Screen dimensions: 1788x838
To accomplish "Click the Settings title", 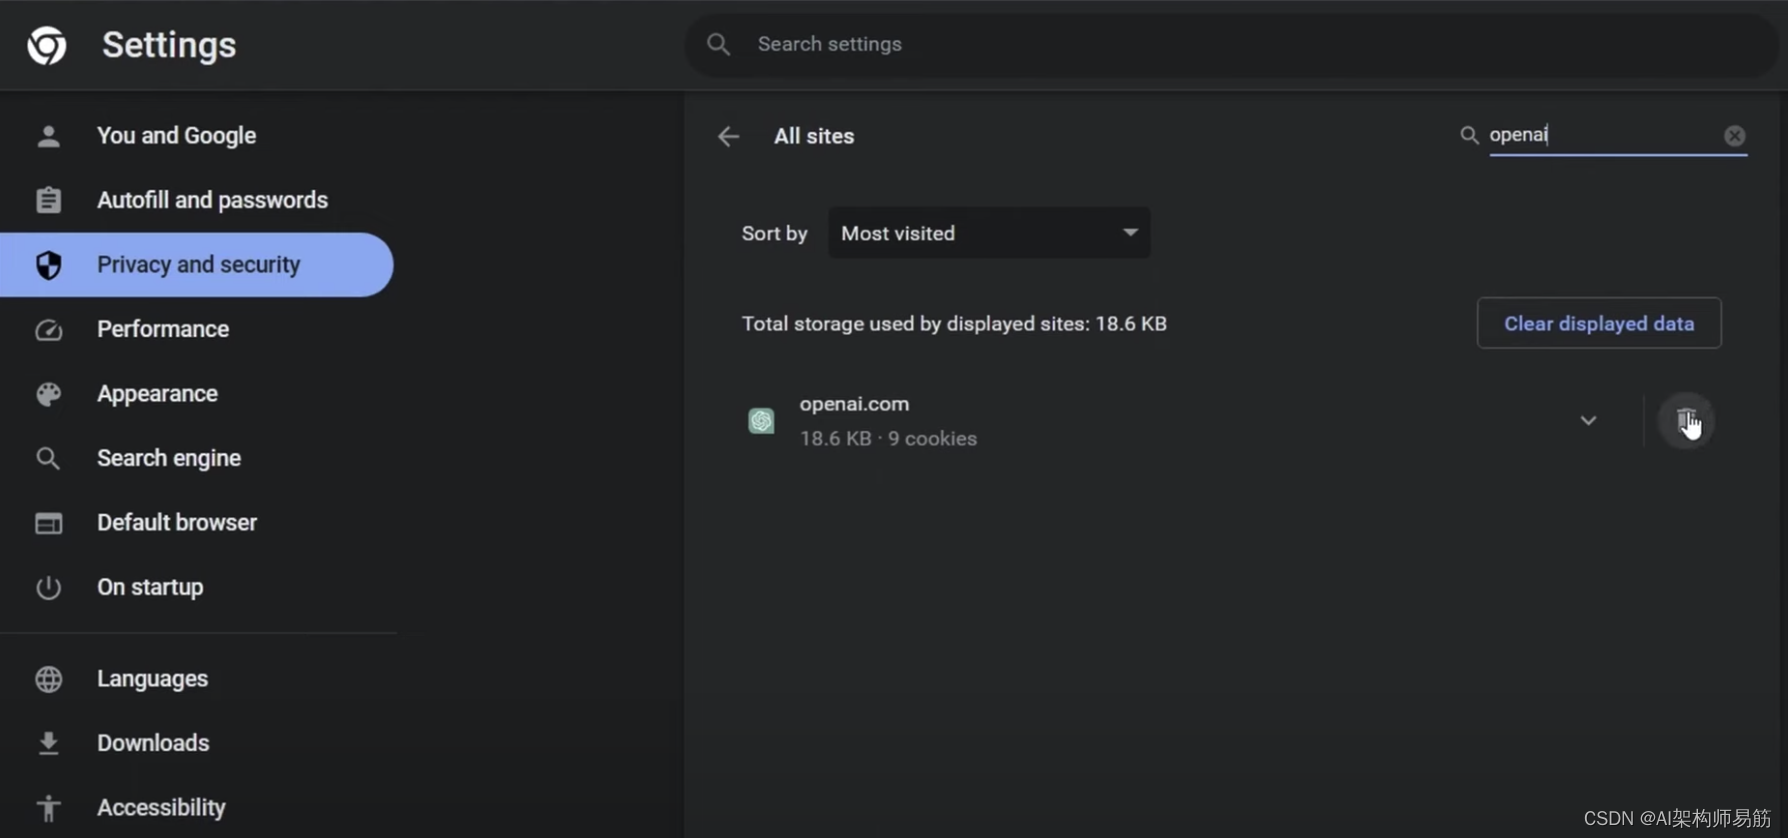I will pyautogui.click(x=169, y=45).
